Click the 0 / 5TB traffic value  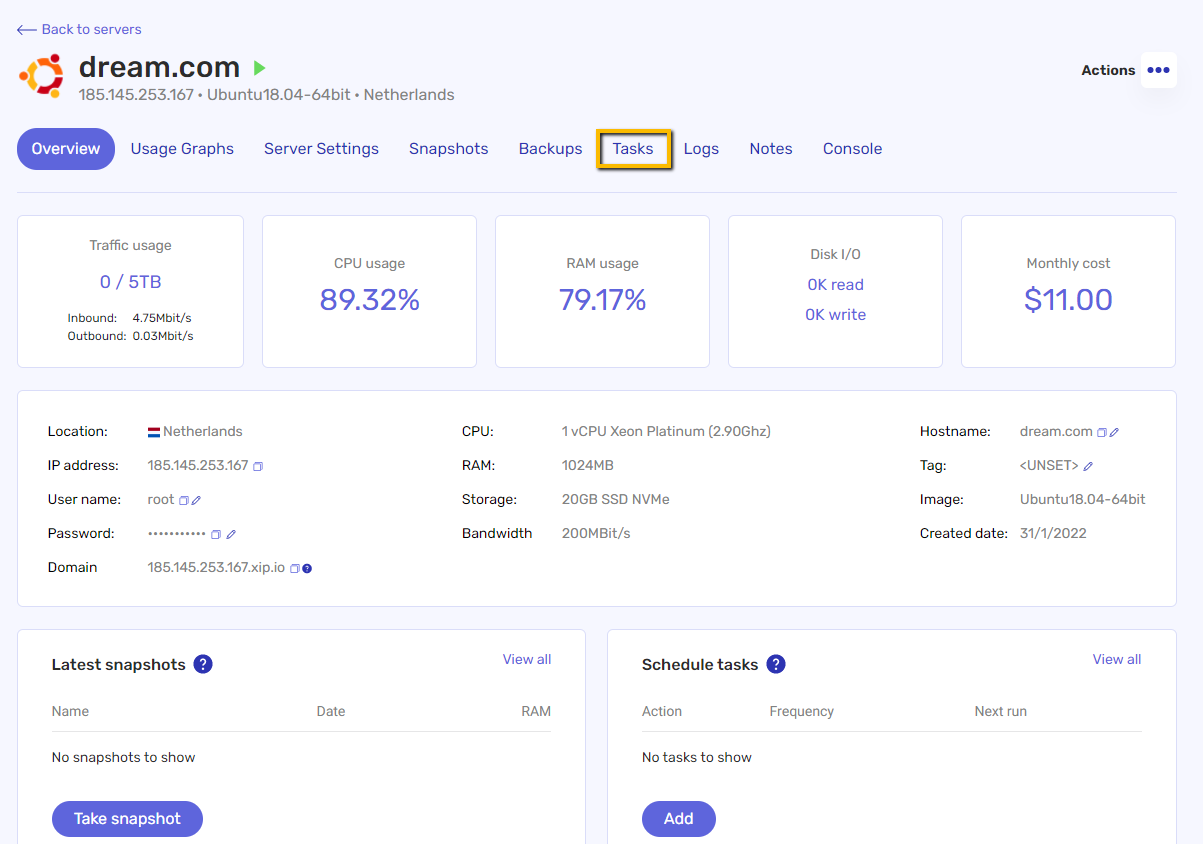click(130, 283)
